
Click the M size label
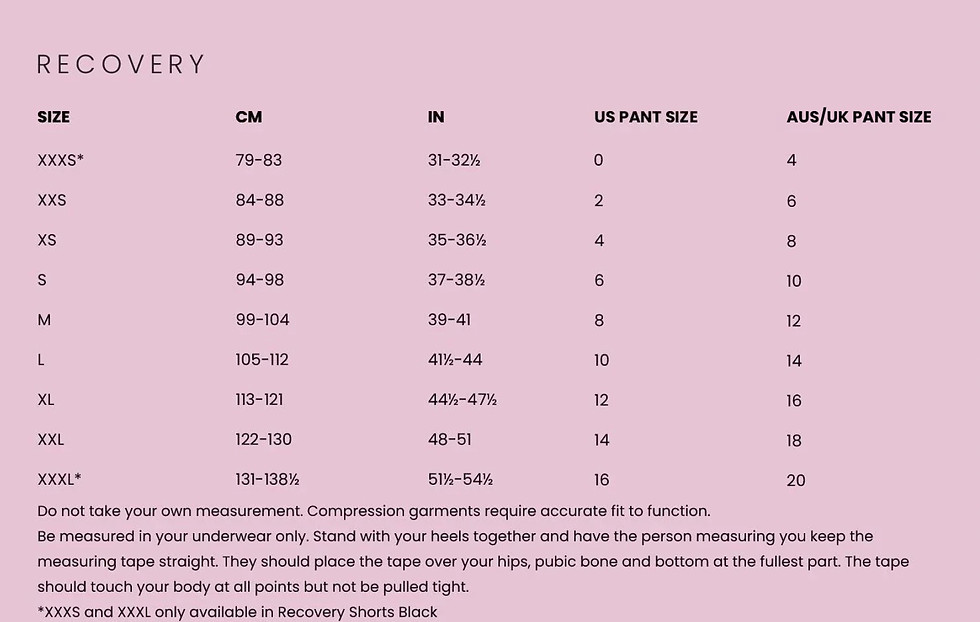click(x=44, y=320)
